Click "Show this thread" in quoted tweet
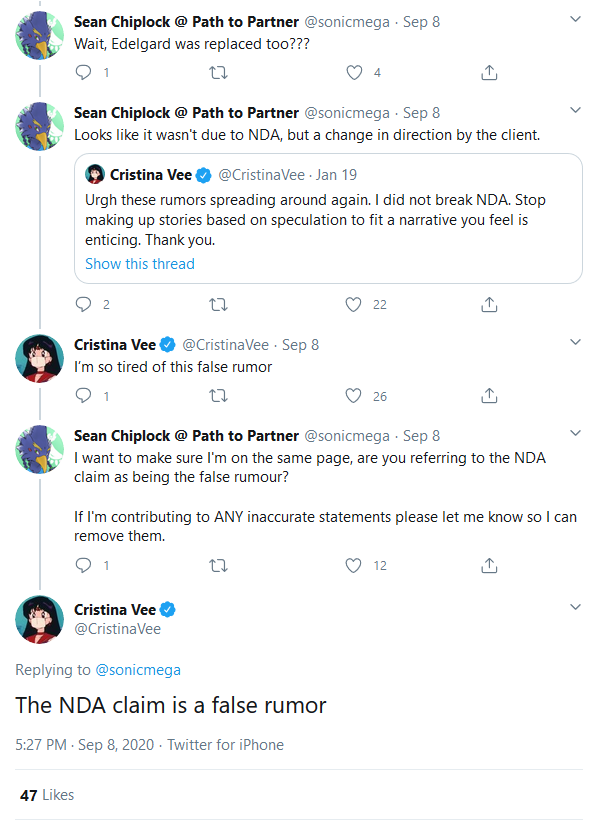This screenshot has width=593, height=821. pos(140,264)
